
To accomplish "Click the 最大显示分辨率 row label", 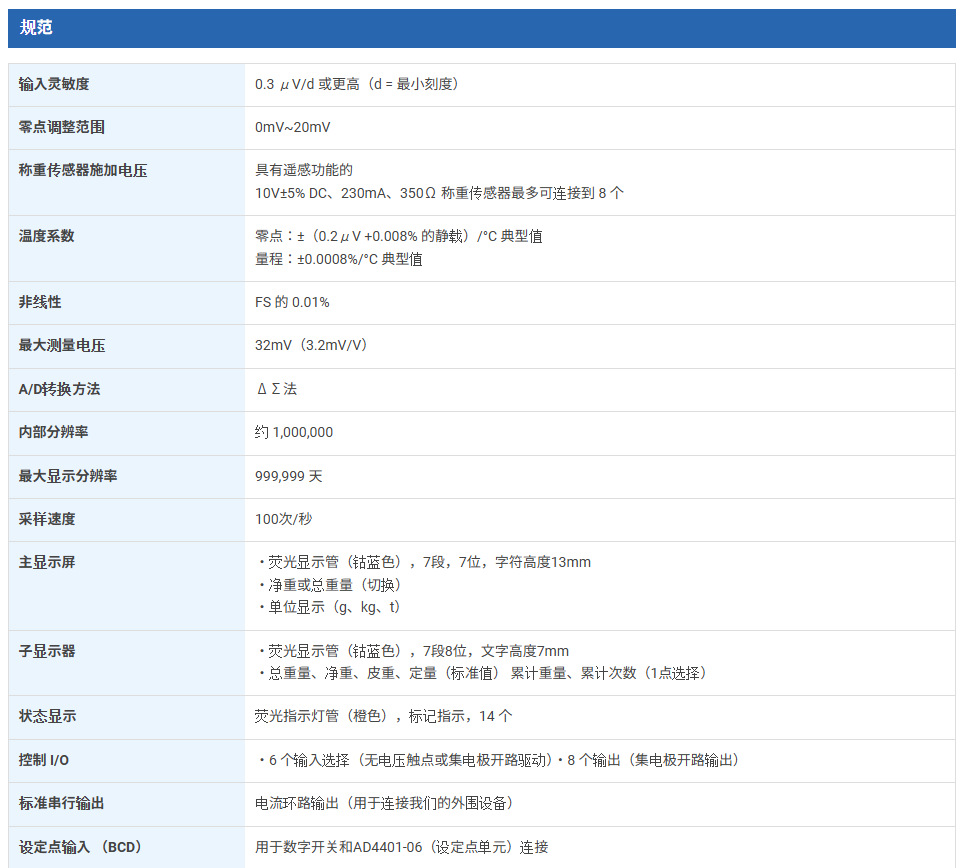I will pyautogui.click(x=68, y=476).
